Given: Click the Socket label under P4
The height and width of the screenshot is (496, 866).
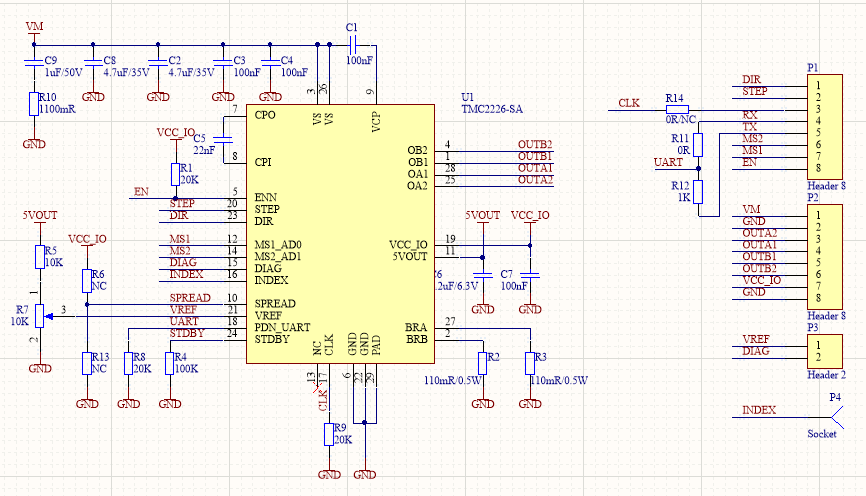Looking at the screenshot, I should point(822,434).
